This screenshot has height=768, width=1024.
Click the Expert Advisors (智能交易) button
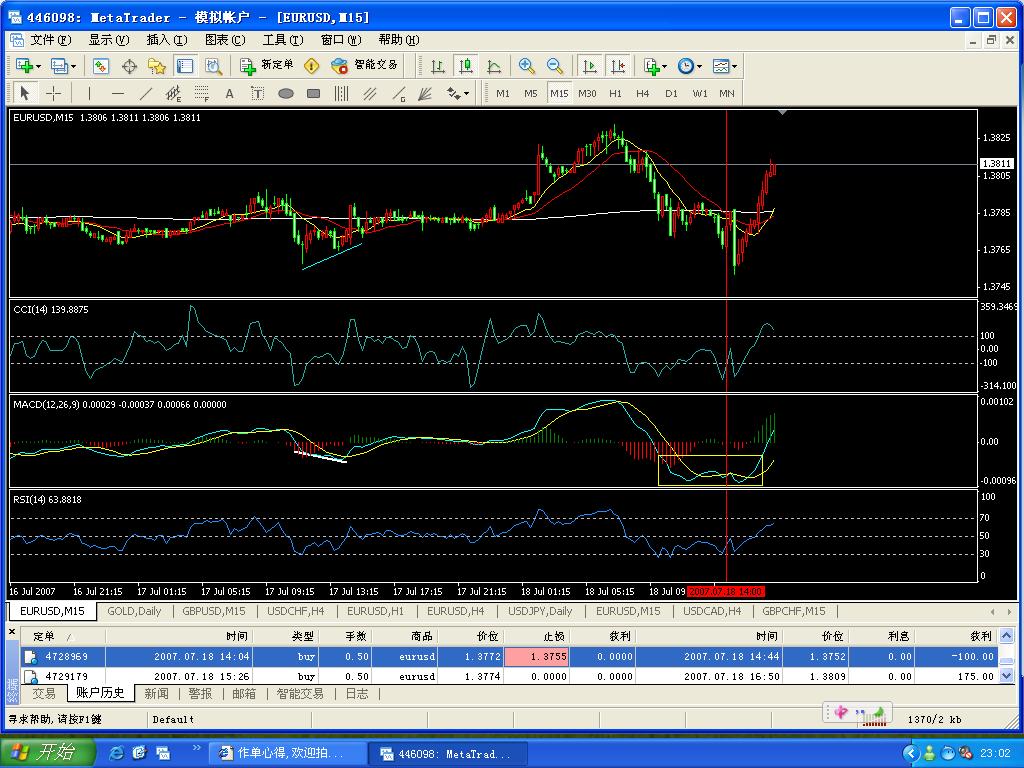coord(364,66)
